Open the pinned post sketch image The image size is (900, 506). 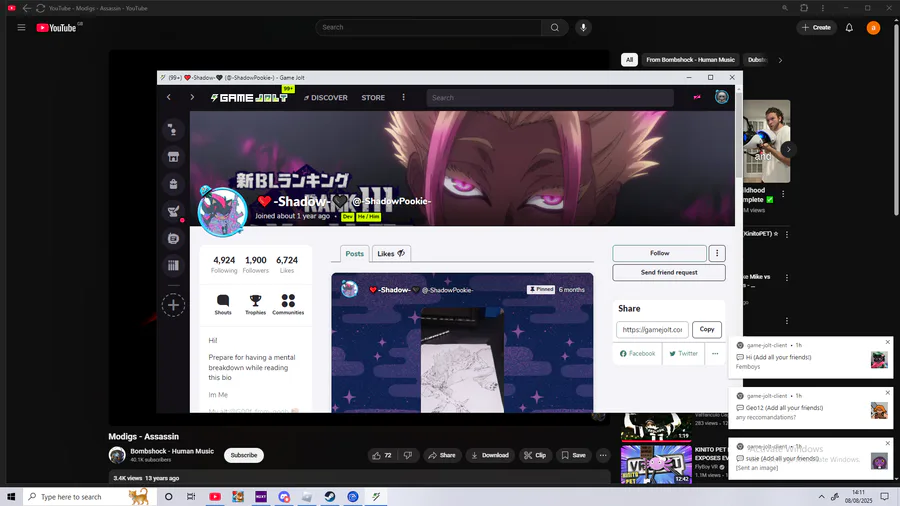pos(462,360)
